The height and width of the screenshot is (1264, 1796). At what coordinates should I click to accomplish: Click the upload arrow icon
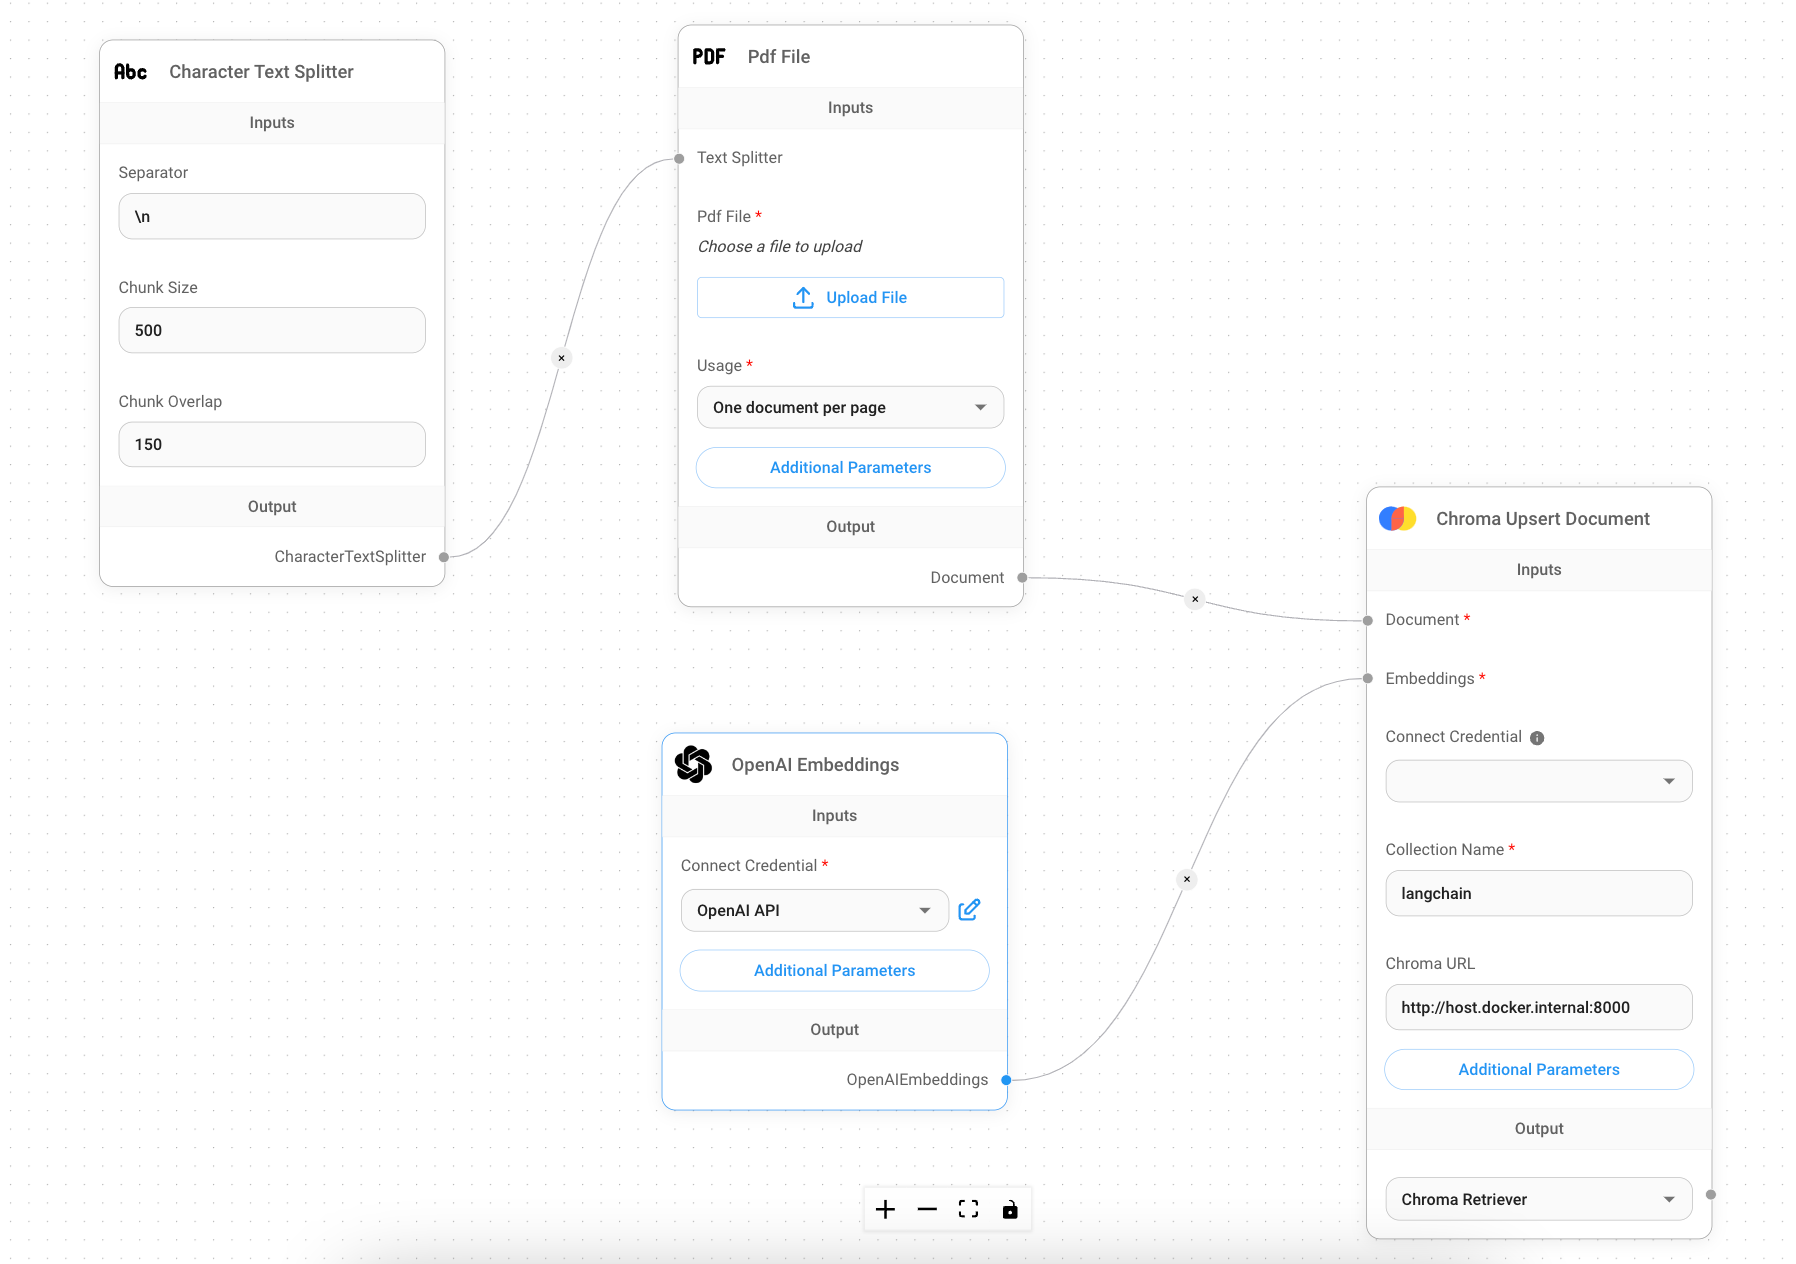click(803, 298)
